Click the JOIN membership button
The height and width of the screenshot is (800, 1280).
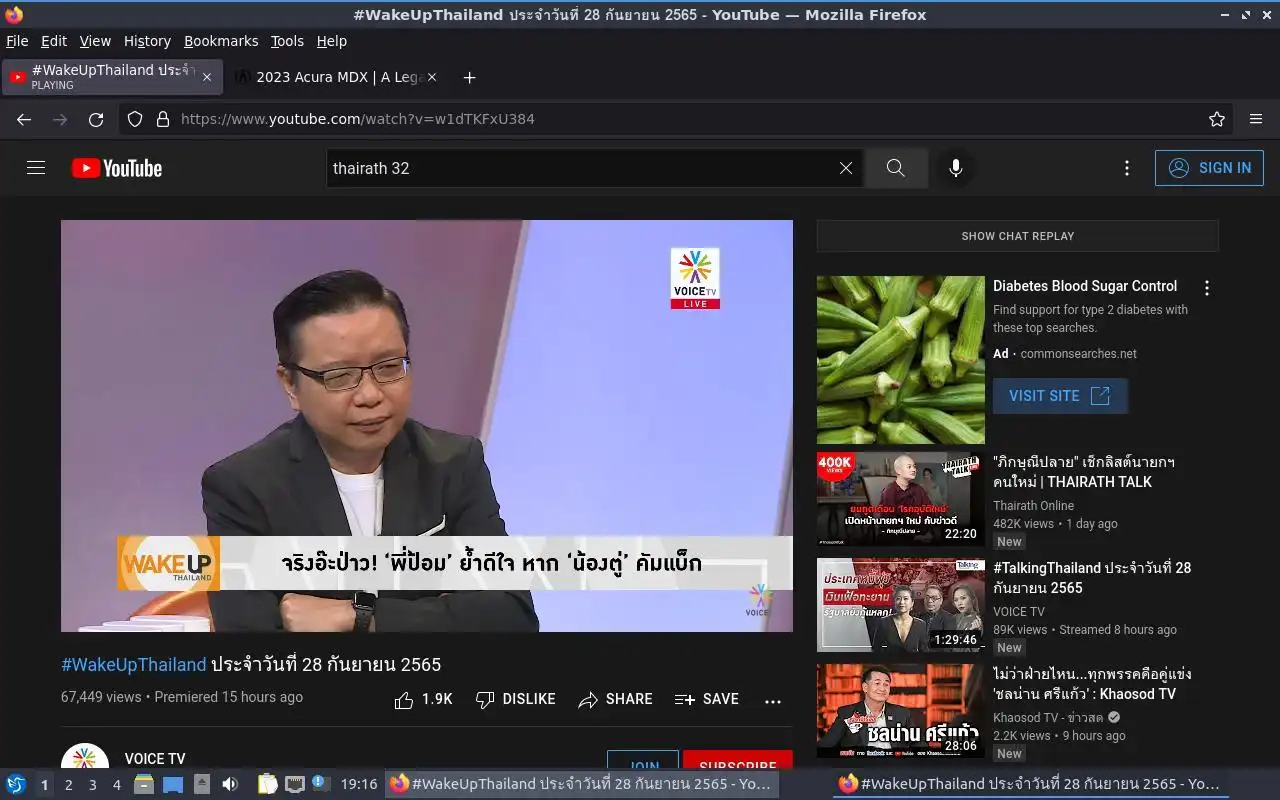[643, 760]
